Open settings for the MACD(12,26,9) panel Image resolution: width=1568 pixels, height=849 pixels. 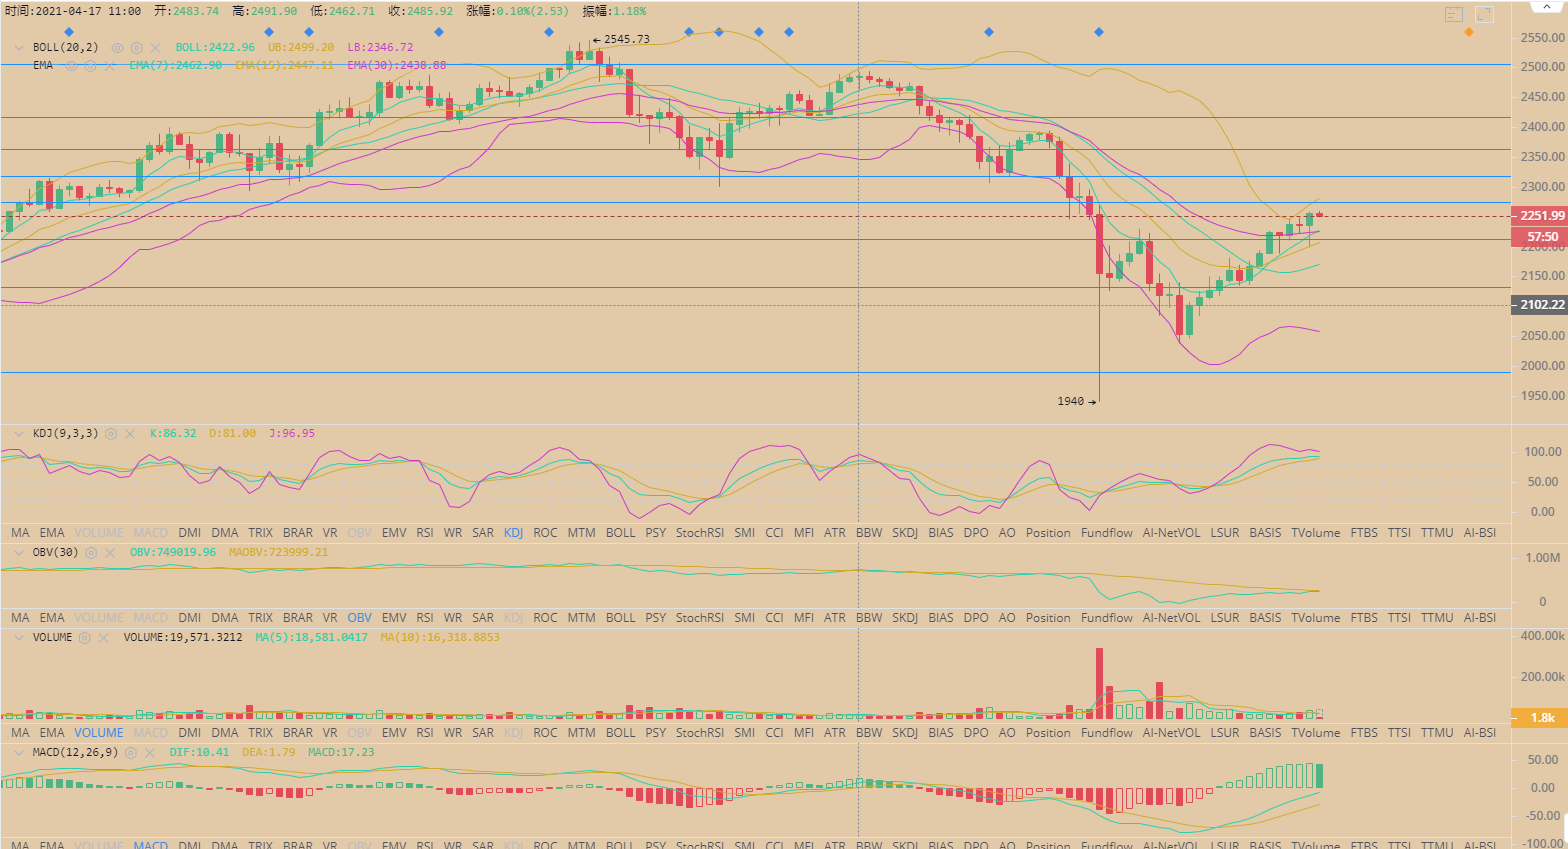[130, 753]
